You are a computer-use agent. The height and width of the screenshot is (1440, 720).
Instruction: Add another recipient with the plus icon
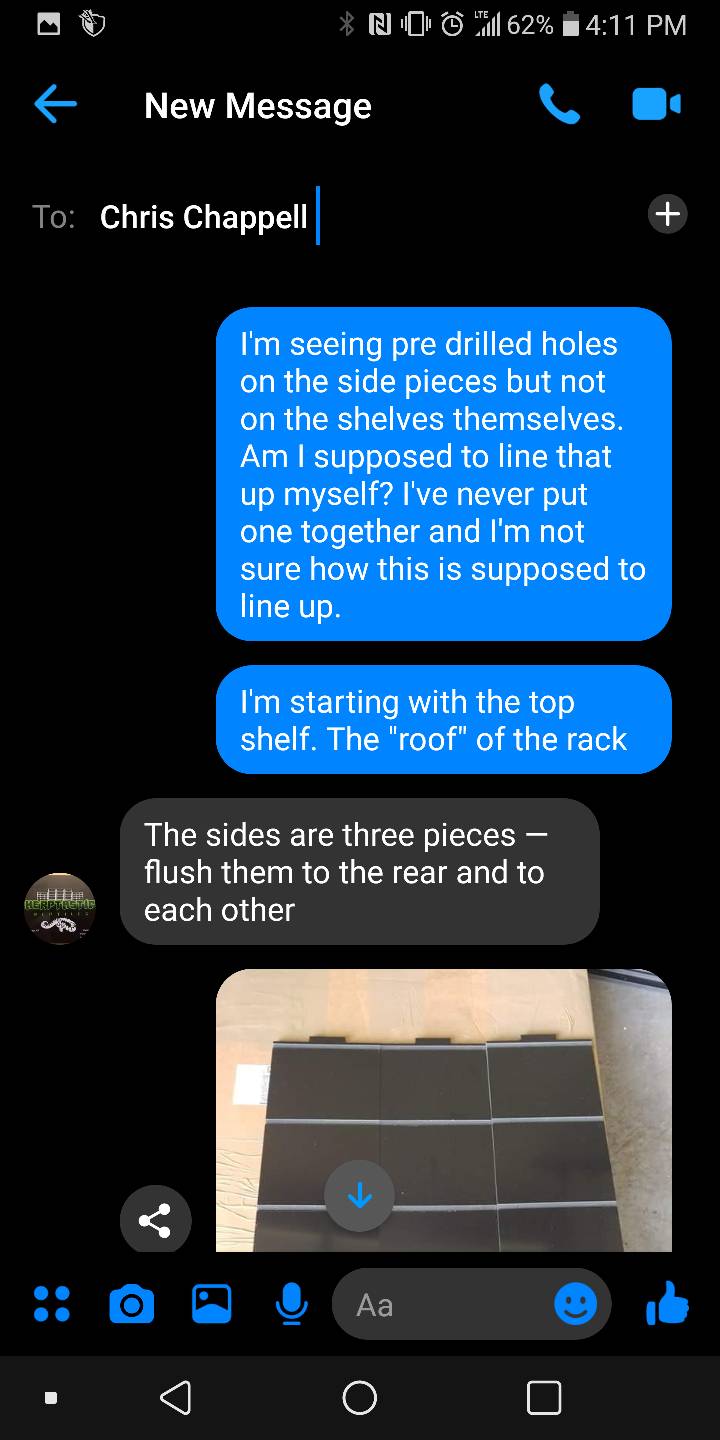point(667,214)
